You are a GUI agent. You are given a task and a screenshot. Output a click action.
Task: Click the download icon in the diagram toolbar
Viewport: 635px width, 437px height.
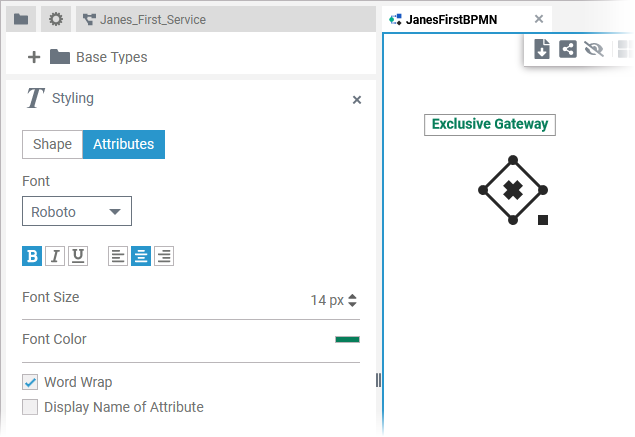(542, 49)
